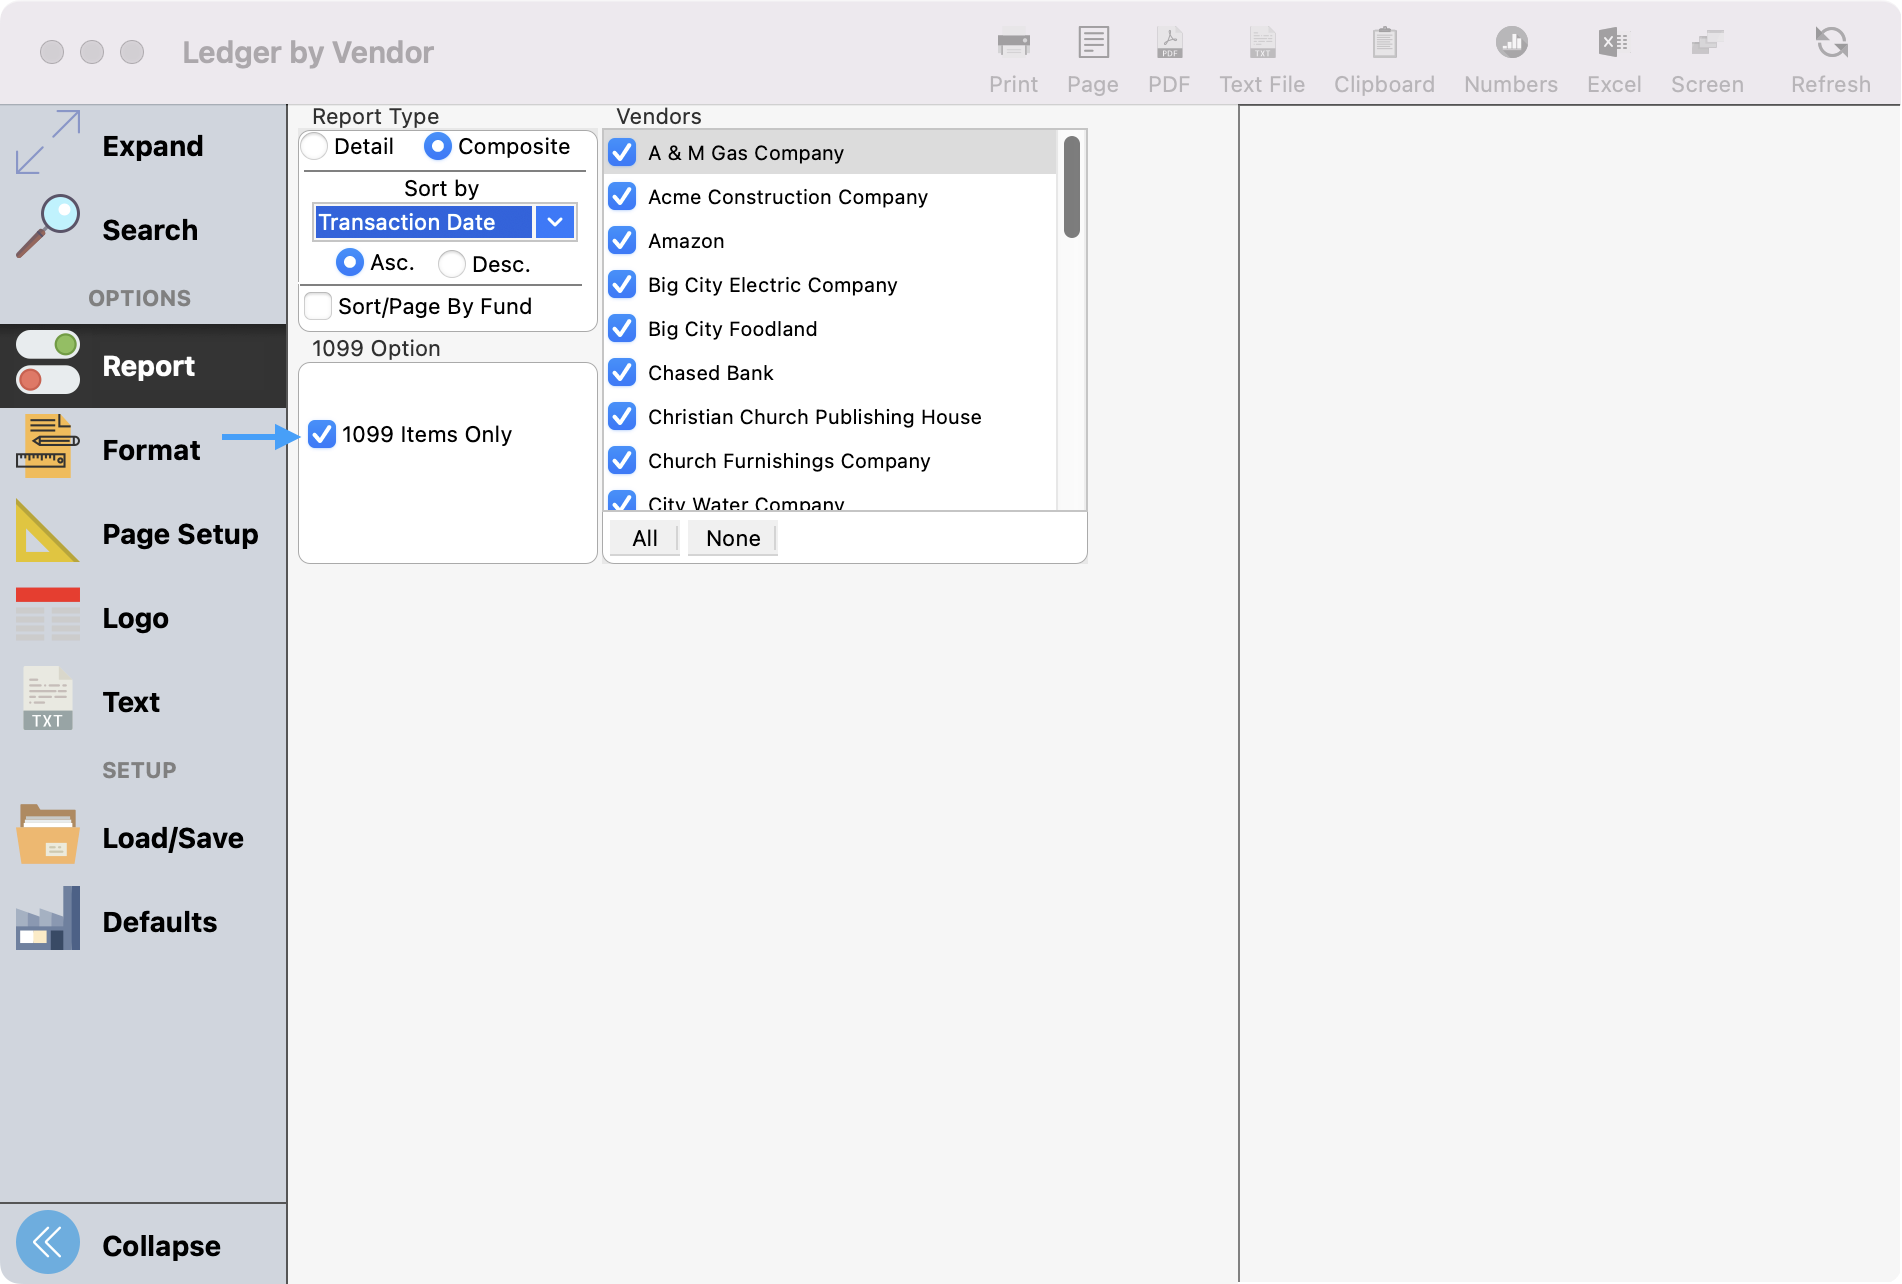Enable Sort/Page By Fund checkbox
This screenshot has height=1284, width=1902.
coord(318,306)
